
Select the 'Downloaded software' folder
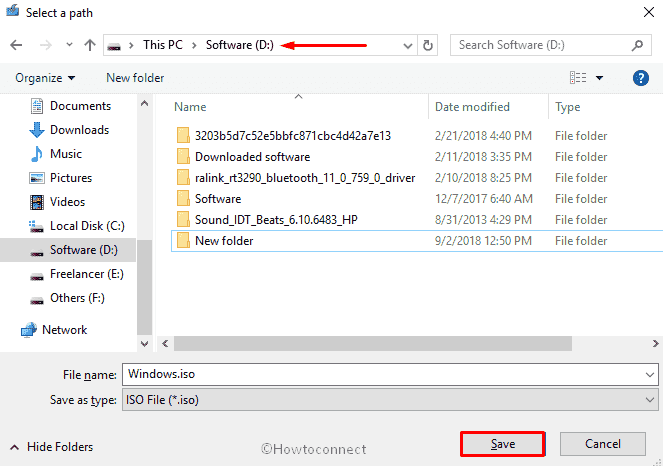pos(252,157)
